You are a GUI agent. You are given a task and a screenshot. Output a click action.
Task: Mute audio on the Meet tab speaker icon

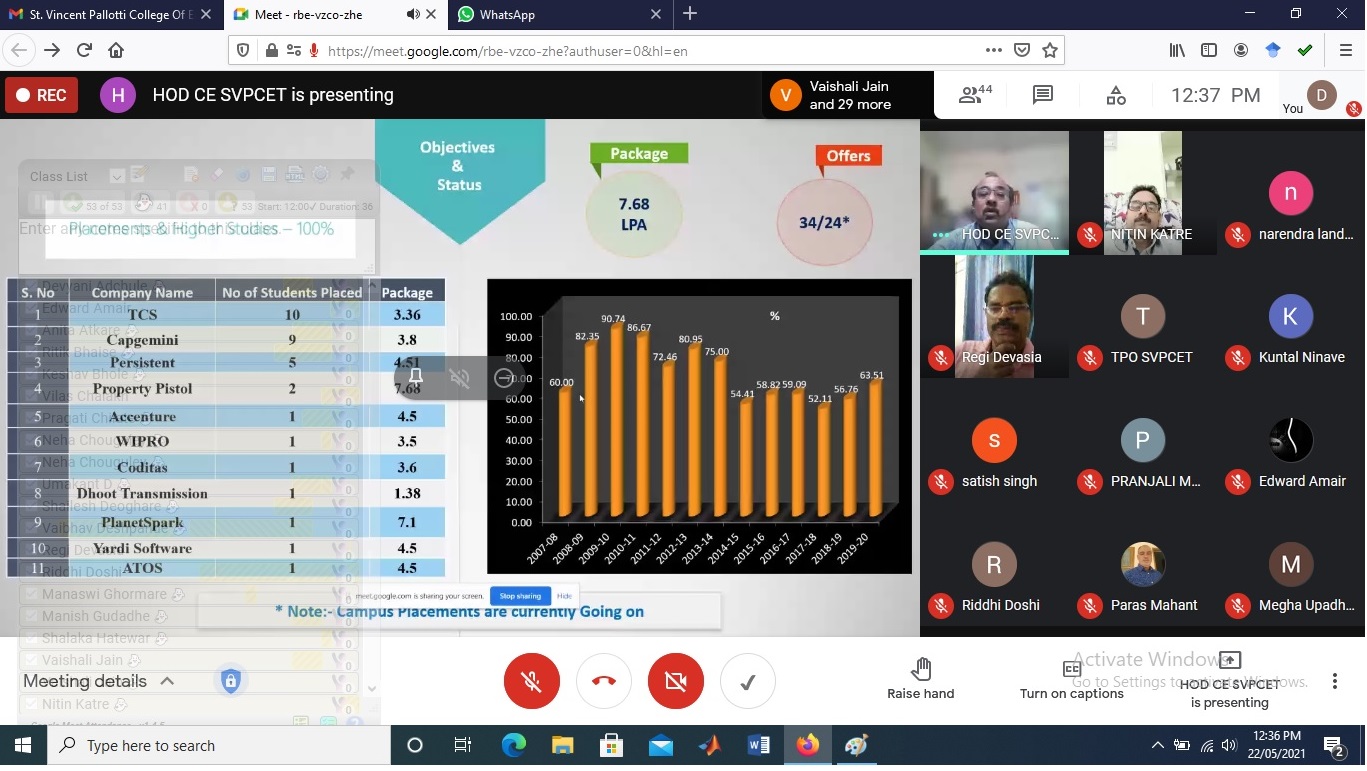pyautogui.click(x=413, y=15)
